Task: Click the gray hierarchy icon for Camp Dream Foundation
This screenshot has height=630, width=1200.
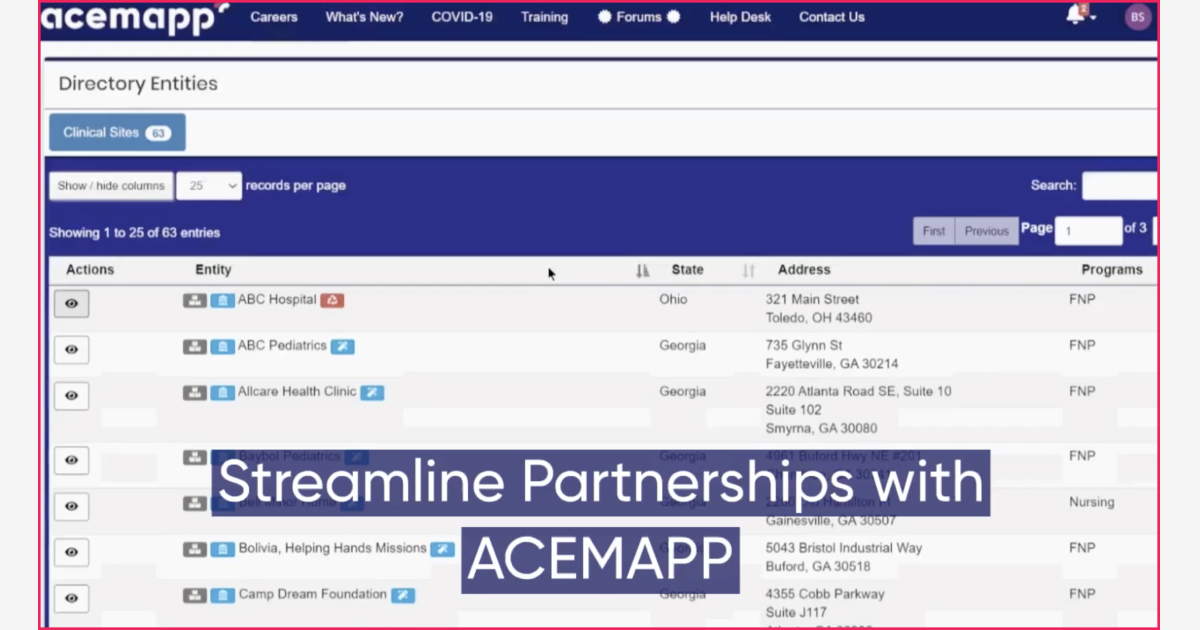Action: [195, 594]
